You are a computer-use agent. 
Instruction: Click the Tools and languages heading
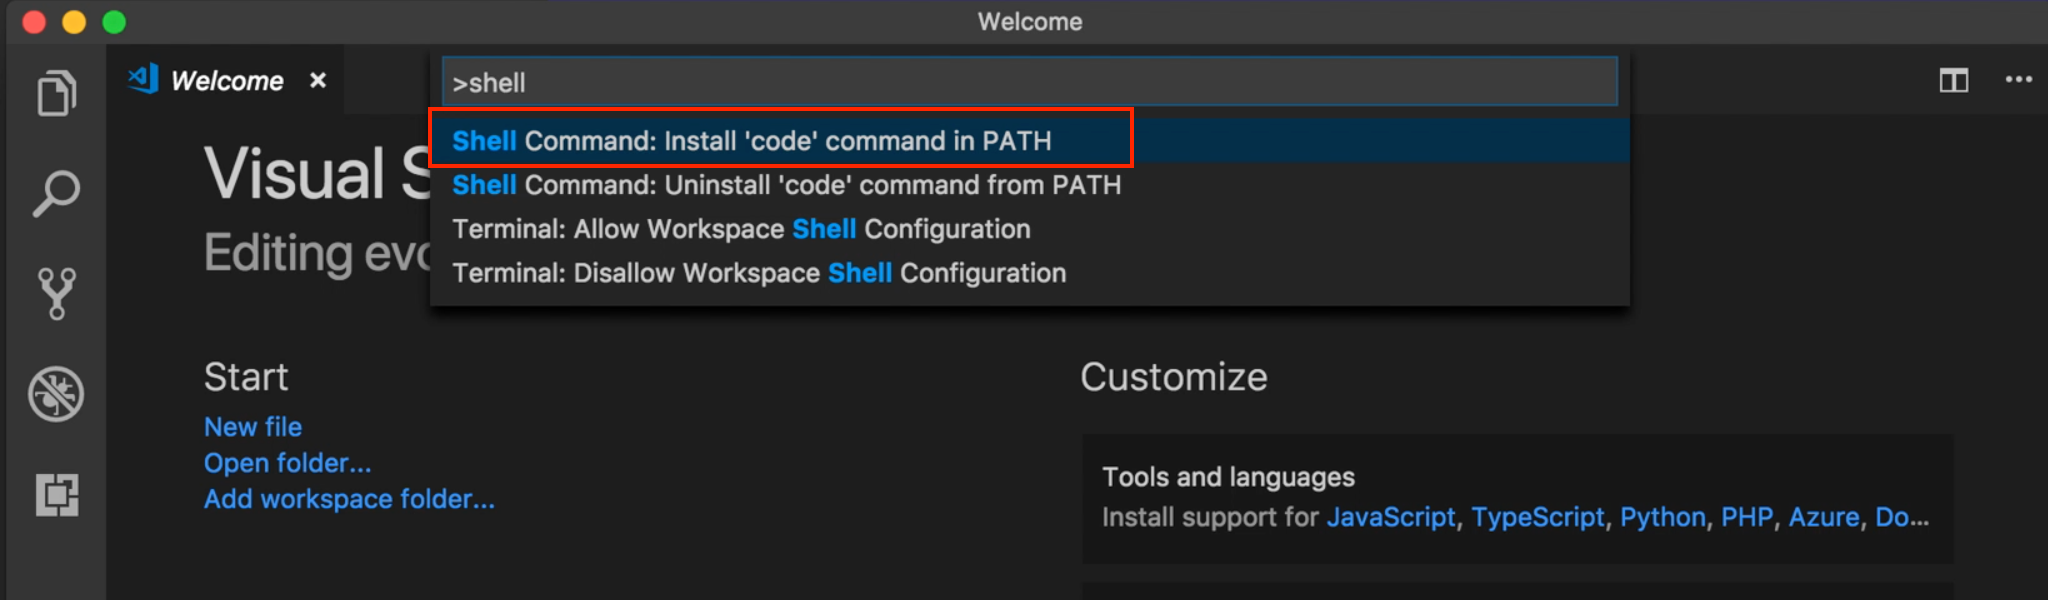[1228, 477]
